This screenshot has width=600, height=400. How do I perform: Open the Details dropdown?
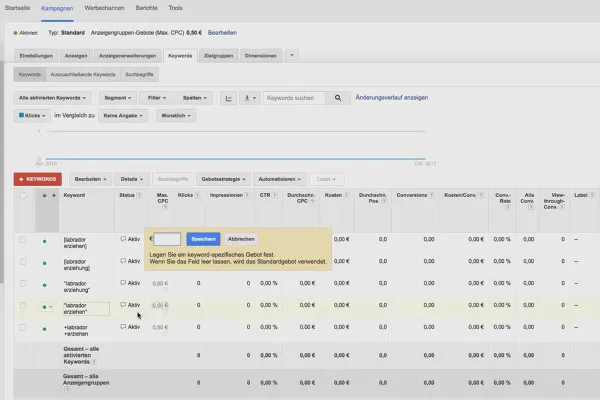pyautogui.click(x=132, y=179)
